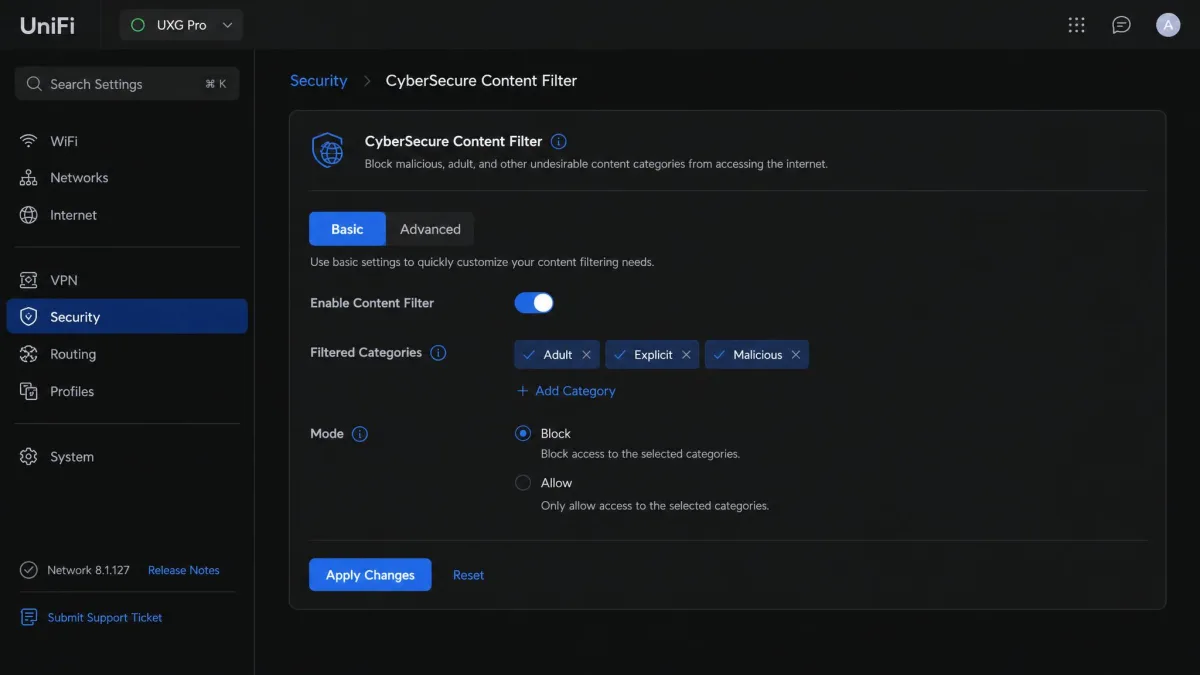Click the Profiles icon in sidebar
Screen dimensions: 1200x675
coord(29,391)
